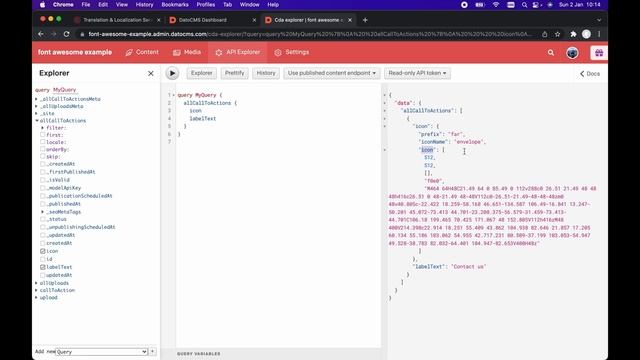
Task: Expand _allUploadsMeta node
Action: (36, 106)
